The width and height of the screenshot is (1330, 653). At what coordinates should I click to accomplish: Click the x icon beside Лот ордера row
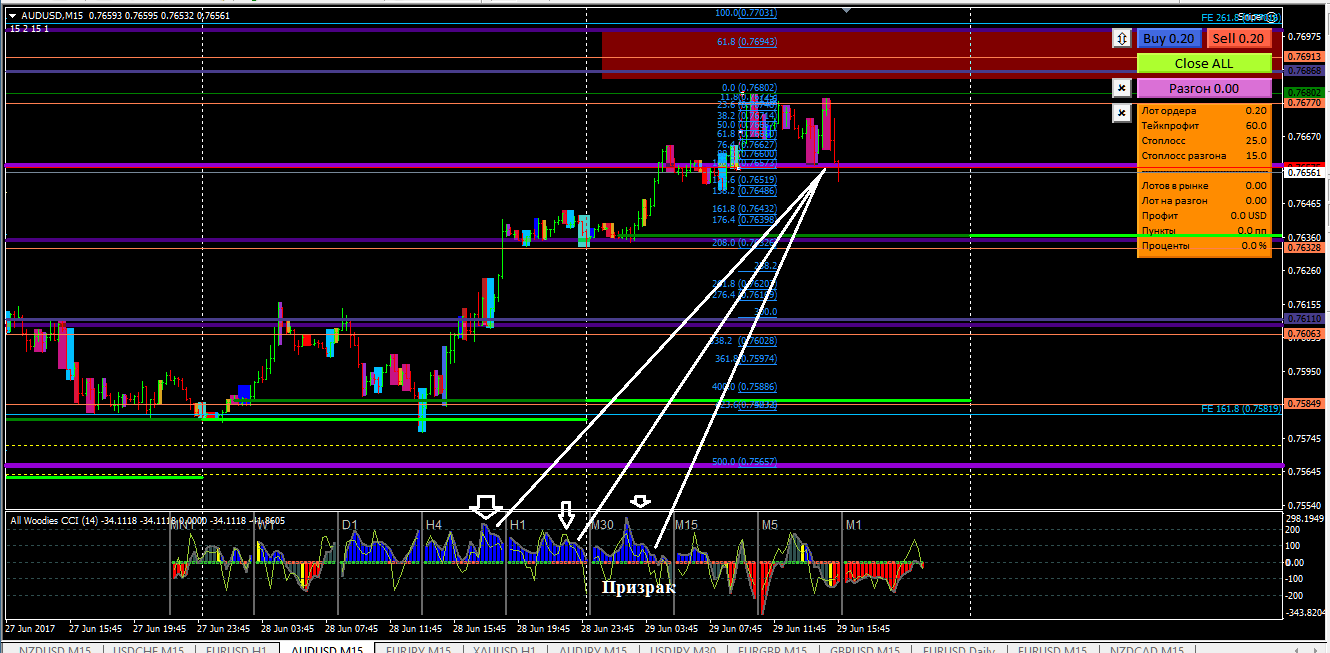[x=1122, y=113]
